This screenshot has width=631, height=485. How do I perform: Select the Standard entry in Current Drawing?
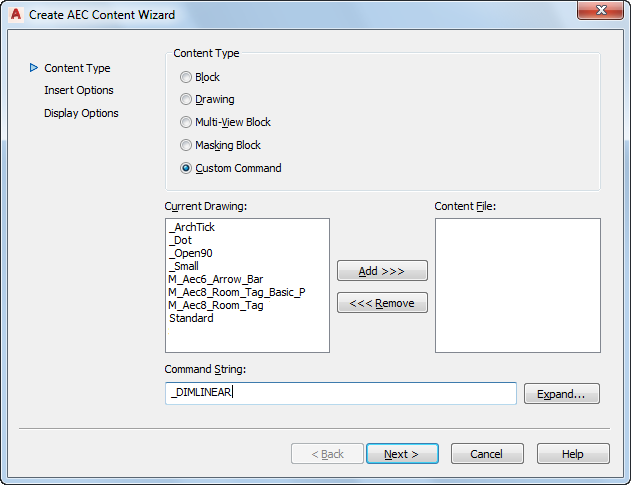pos(191,318)
